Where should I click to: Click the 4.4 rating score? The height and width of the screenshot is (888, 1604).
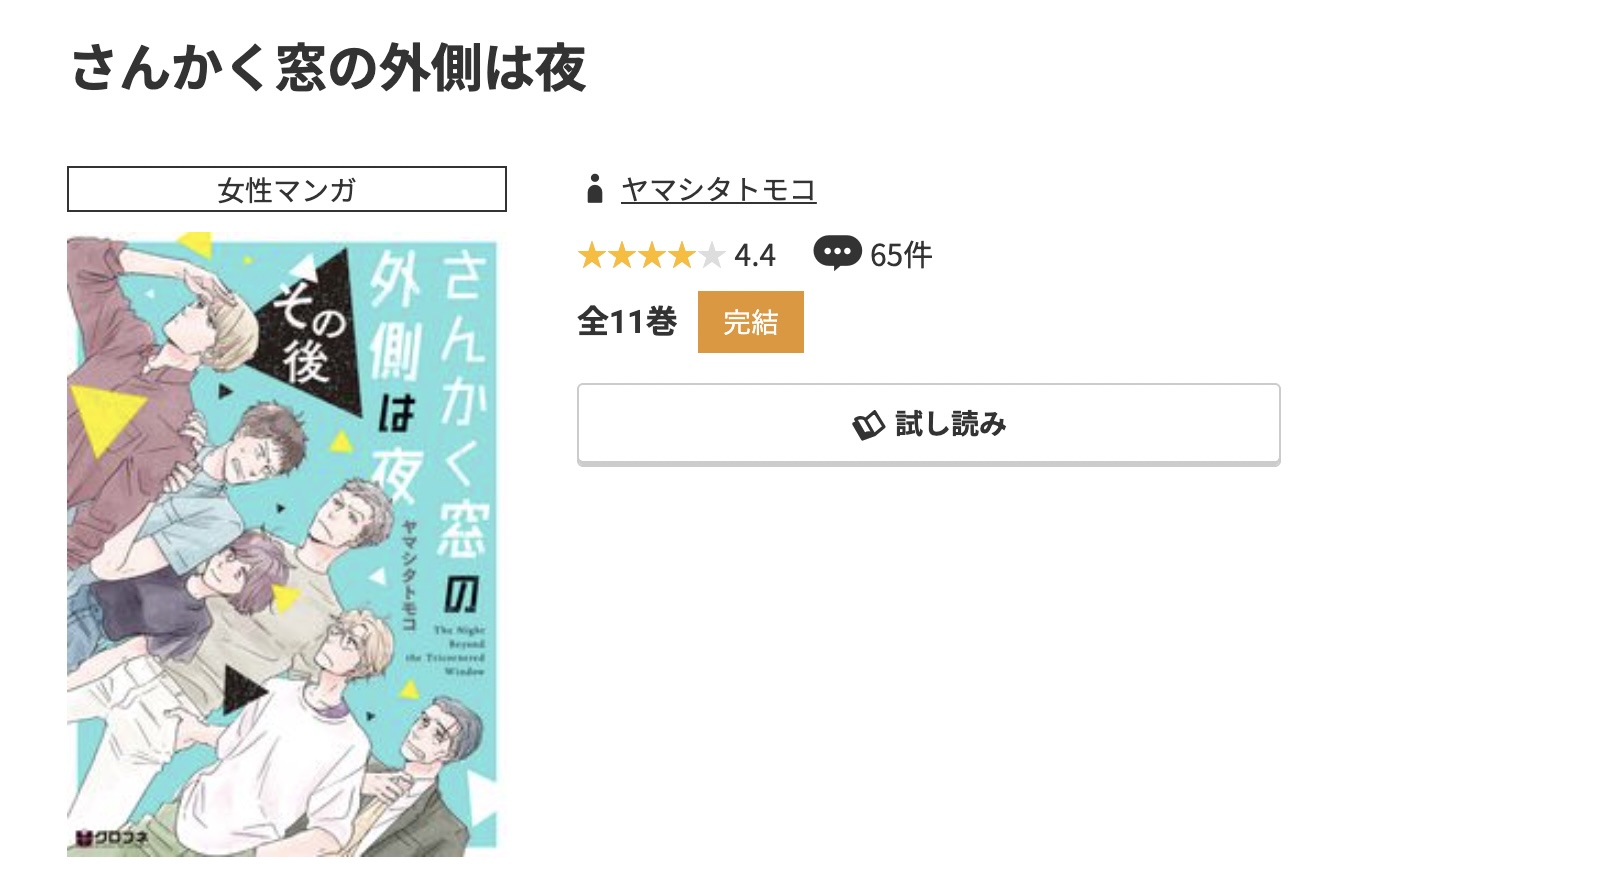(x=754, y=256)
